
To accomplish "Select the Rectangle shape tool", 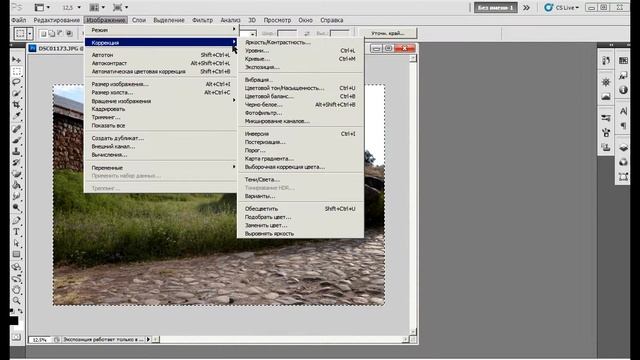I will click(x=16, y=254).
